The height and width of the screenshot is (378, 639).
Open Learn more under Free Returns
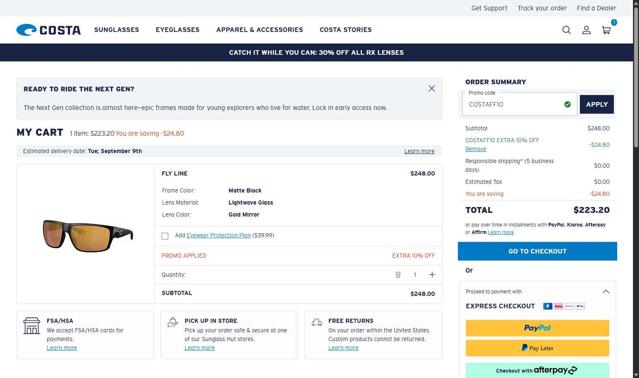[x=344, y=348]
